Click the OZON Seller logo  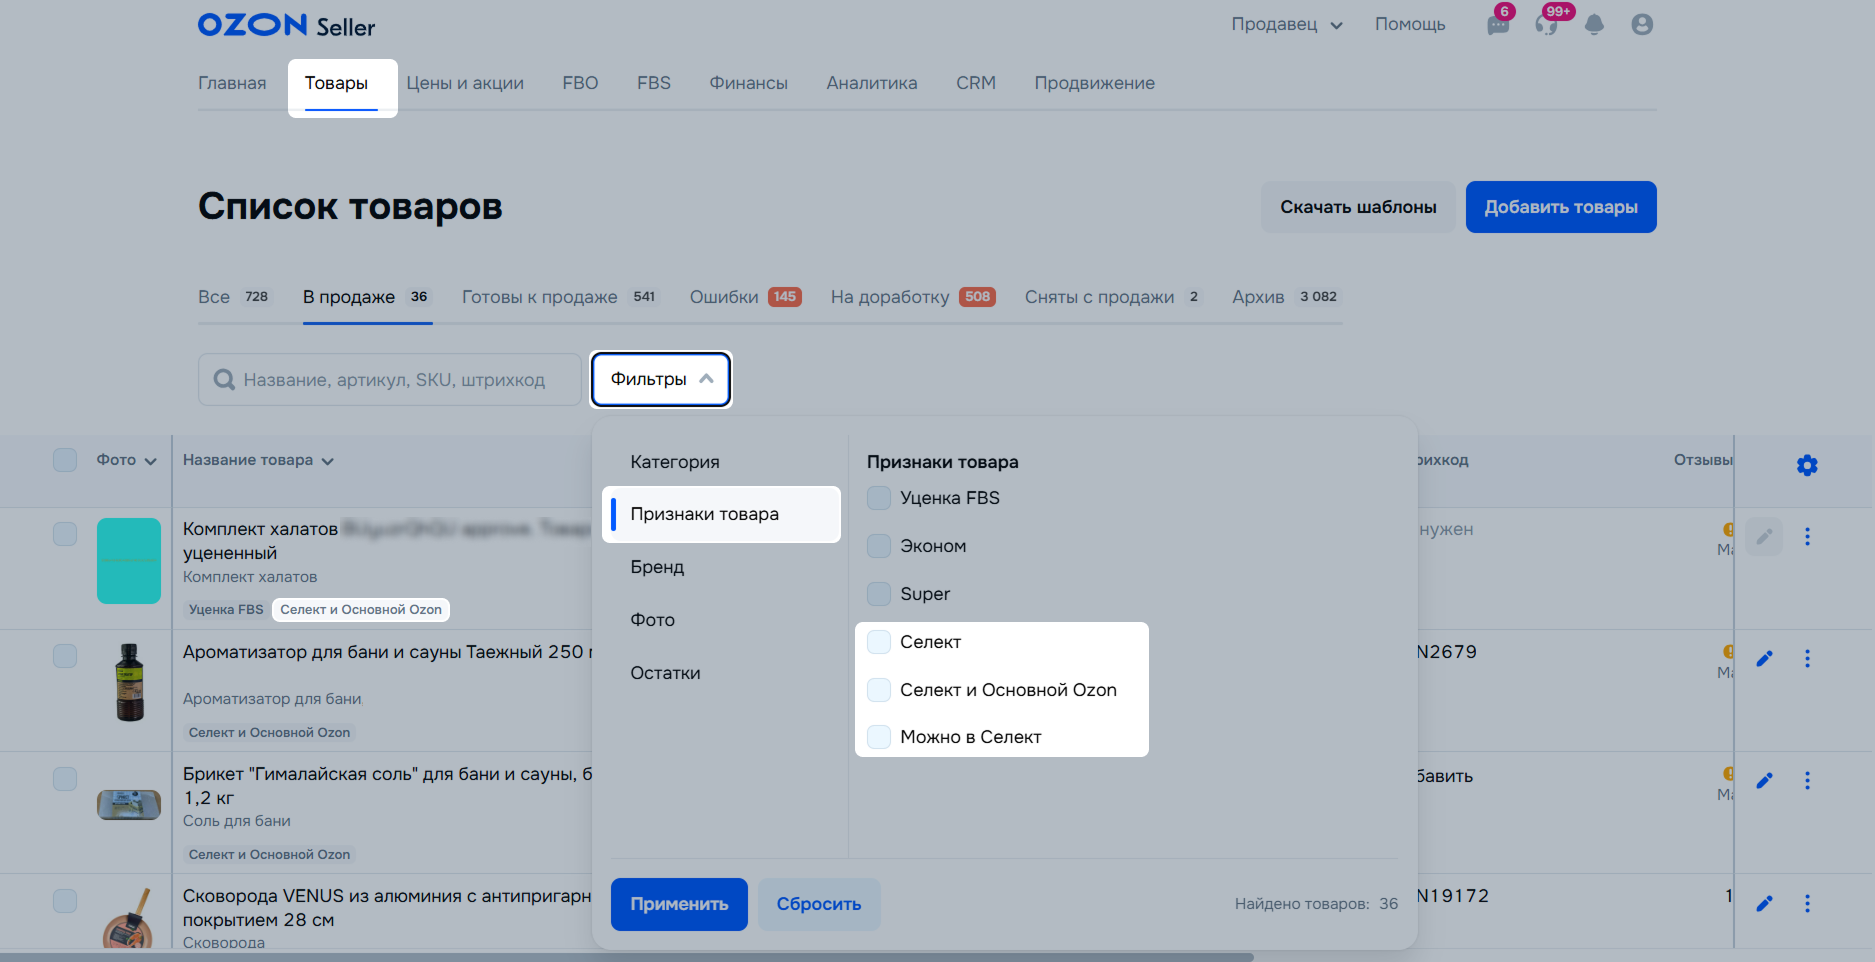(x=286, y=25)
